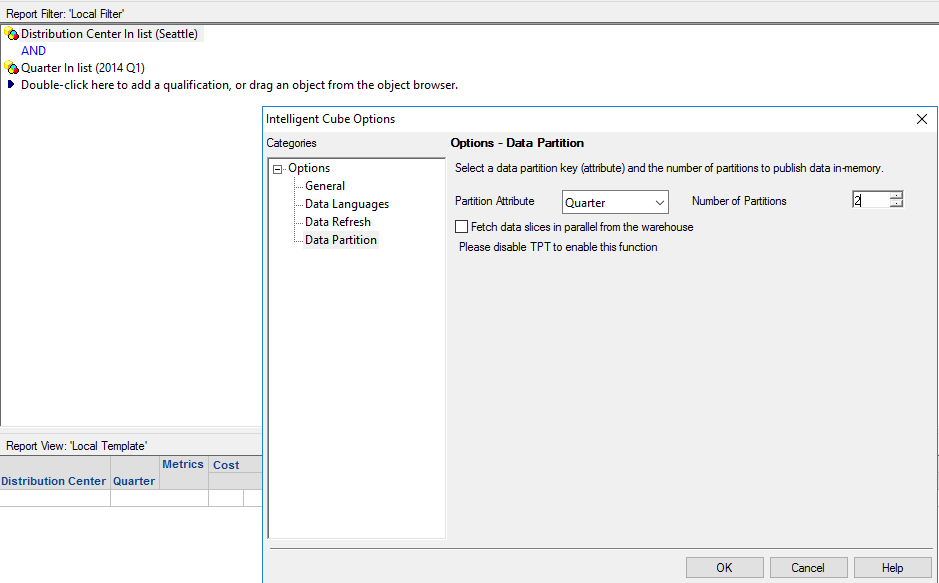The image size is (939, 583).
Task: Open the Partition Attribute dropdown showing Quarter
Action: [661, 202]
